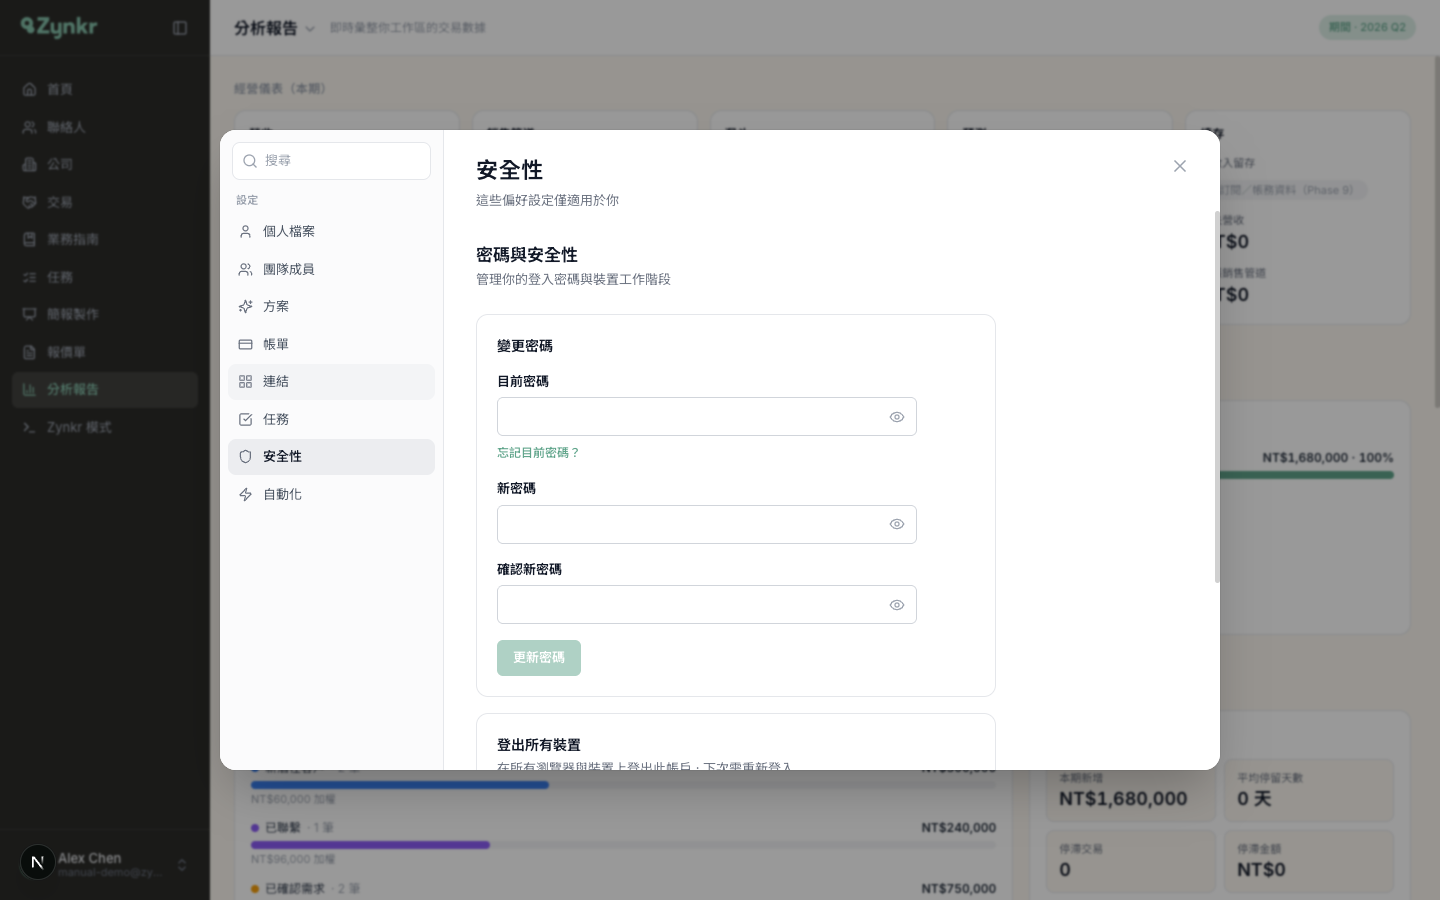Viewport: 1440px width, 900px height.
Task: Click the Alex Chen name at bottom left
Action: click(x=89, y=858)
